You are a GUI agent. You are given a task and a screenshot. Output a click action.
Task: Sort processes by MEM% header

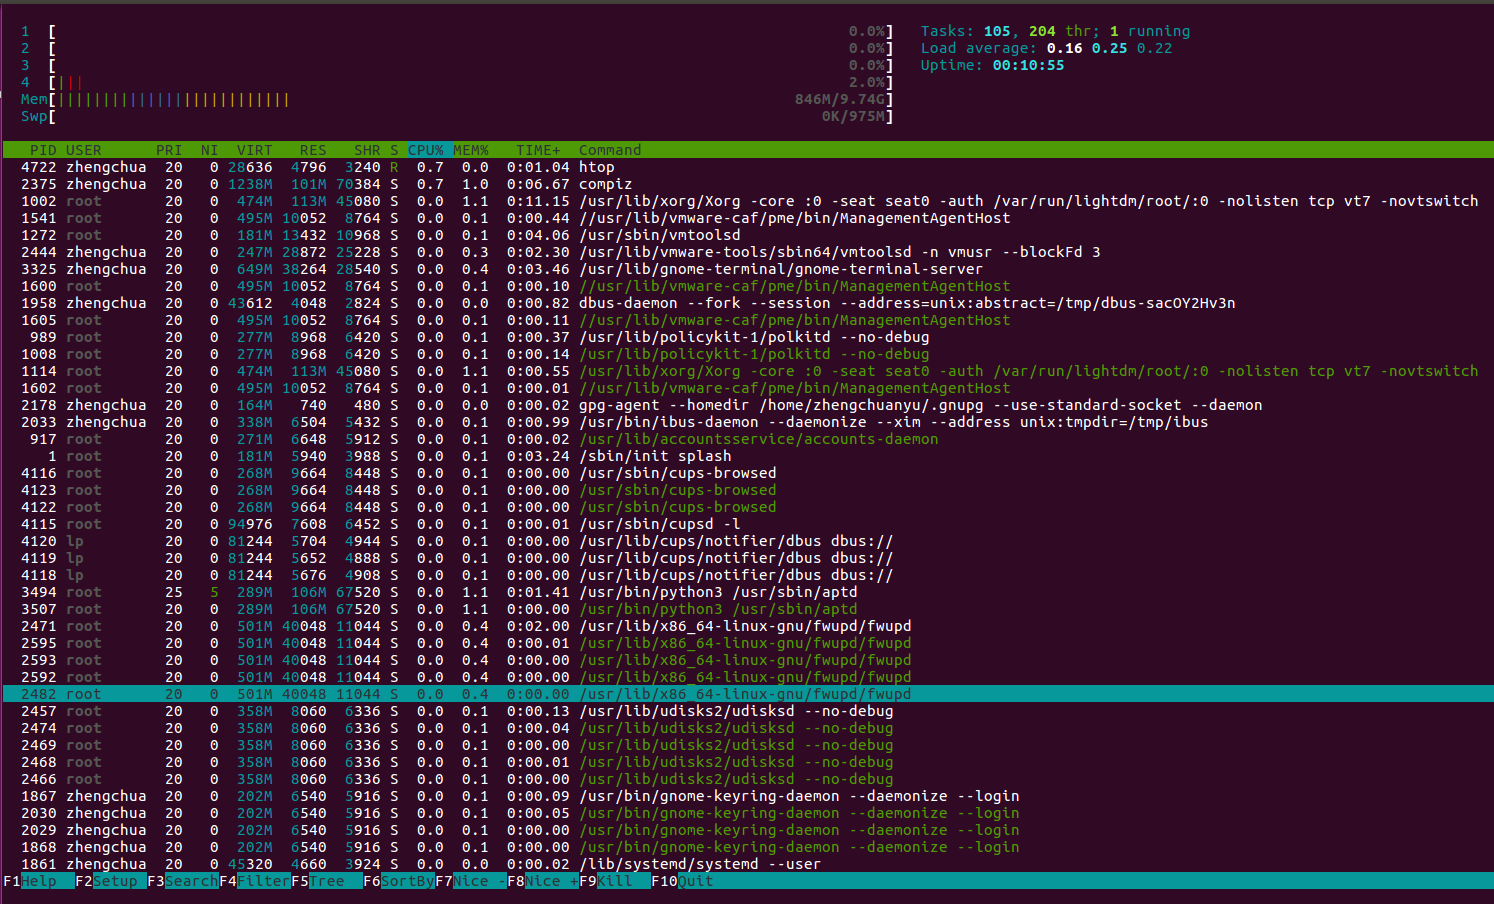click(x=471, y=150)
